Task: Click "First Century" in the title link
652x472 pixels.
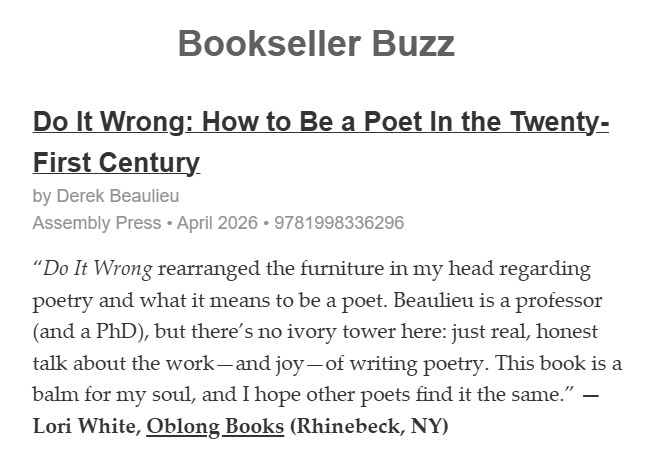Action: (x=116, y=162)
